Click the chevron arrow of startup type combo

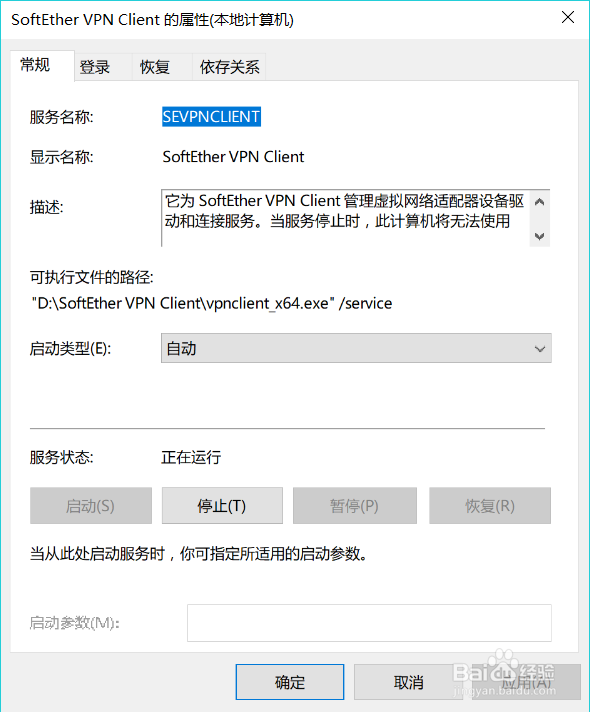click(x=540, y=349)
